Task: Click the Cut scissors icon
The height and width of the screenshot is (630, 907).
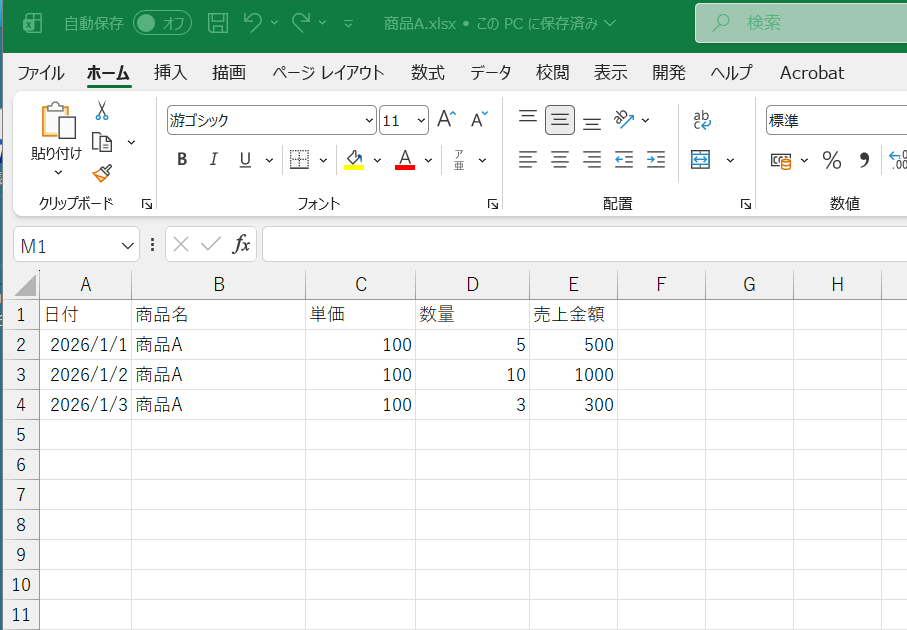Action: click(101, 111)
